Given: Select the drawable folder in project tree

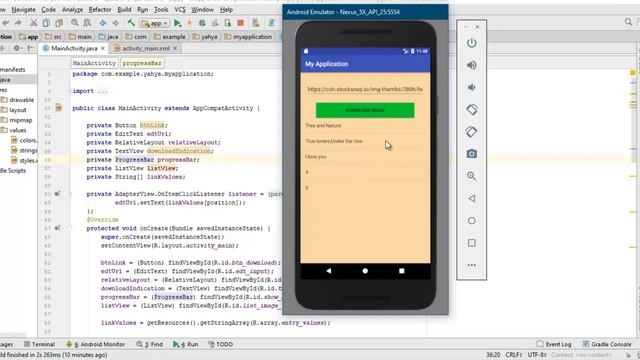Looking at the screenshot, I should [x=18, y=100].
